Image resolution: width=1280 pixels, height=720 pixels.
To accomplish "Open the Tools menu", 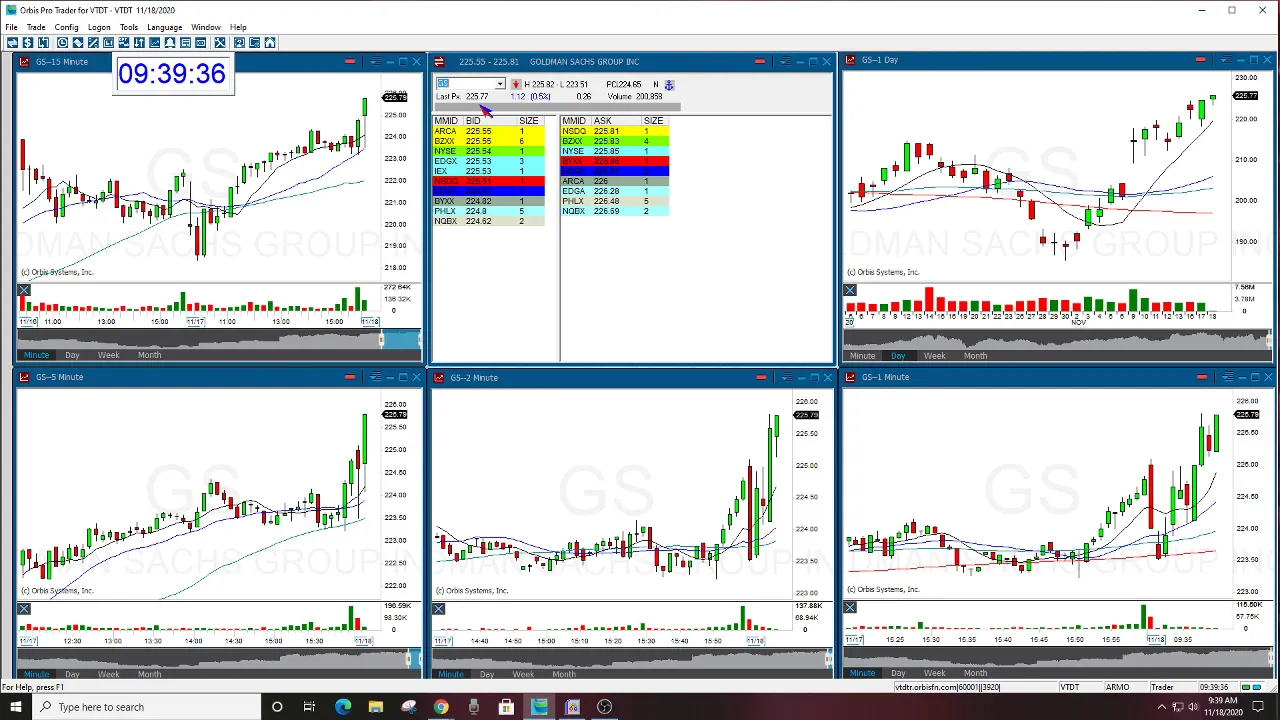I will (x=129, y=27).
